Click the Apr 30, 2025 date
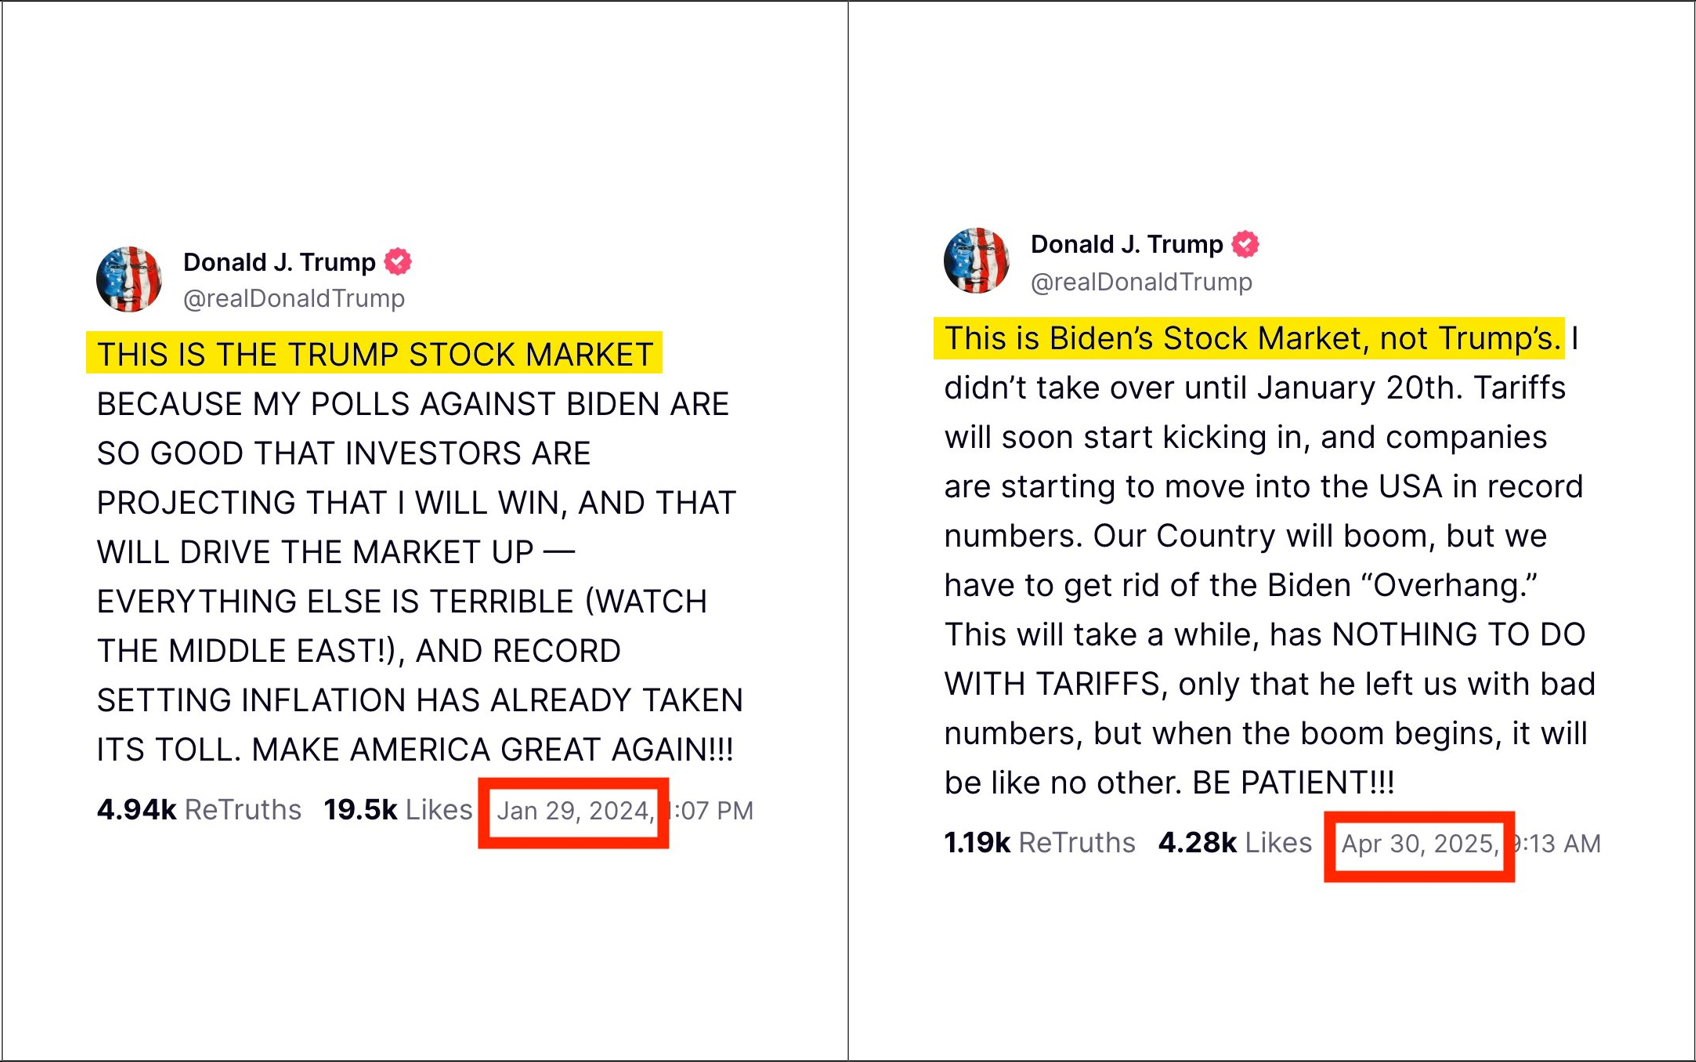1696x1062 pixels. point(1420,844)
